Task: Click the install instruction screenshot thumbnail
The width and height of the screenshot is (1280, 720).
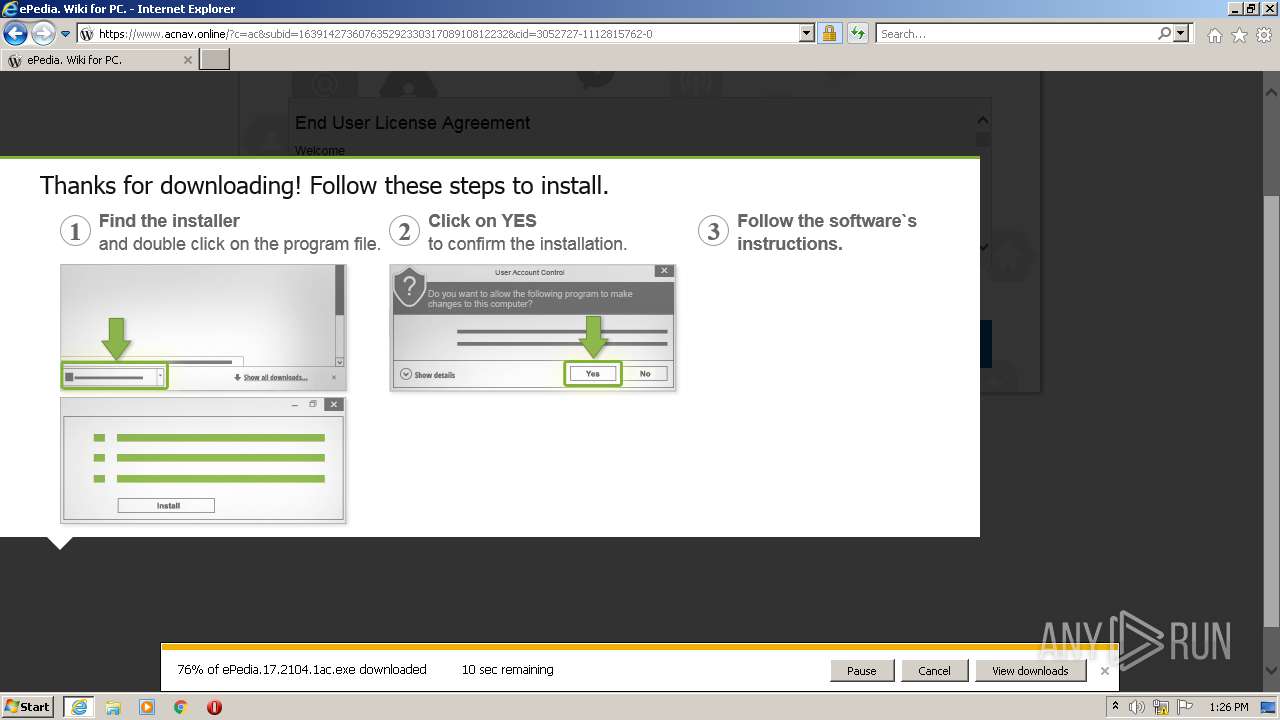Action: (203, 327)
